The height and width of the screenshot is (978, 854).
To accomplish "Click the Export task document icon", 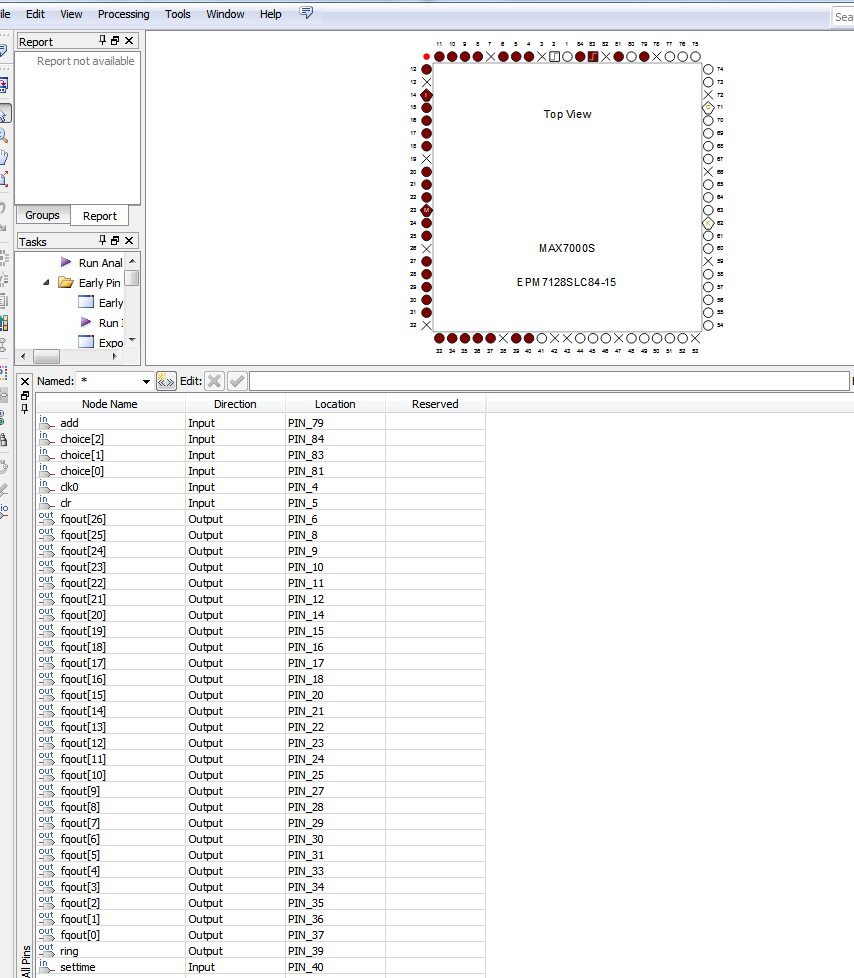I will pyautogui.click(x=86, y=342).
